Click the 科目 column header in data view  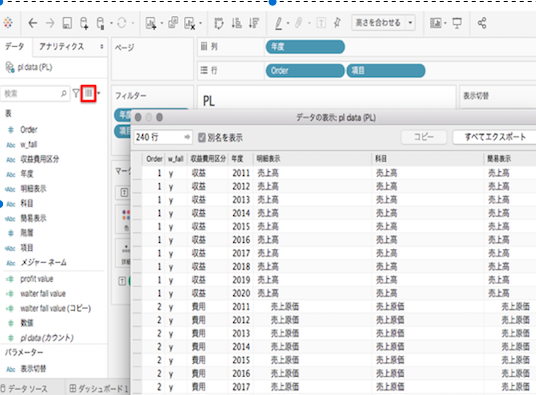point(381,159)
